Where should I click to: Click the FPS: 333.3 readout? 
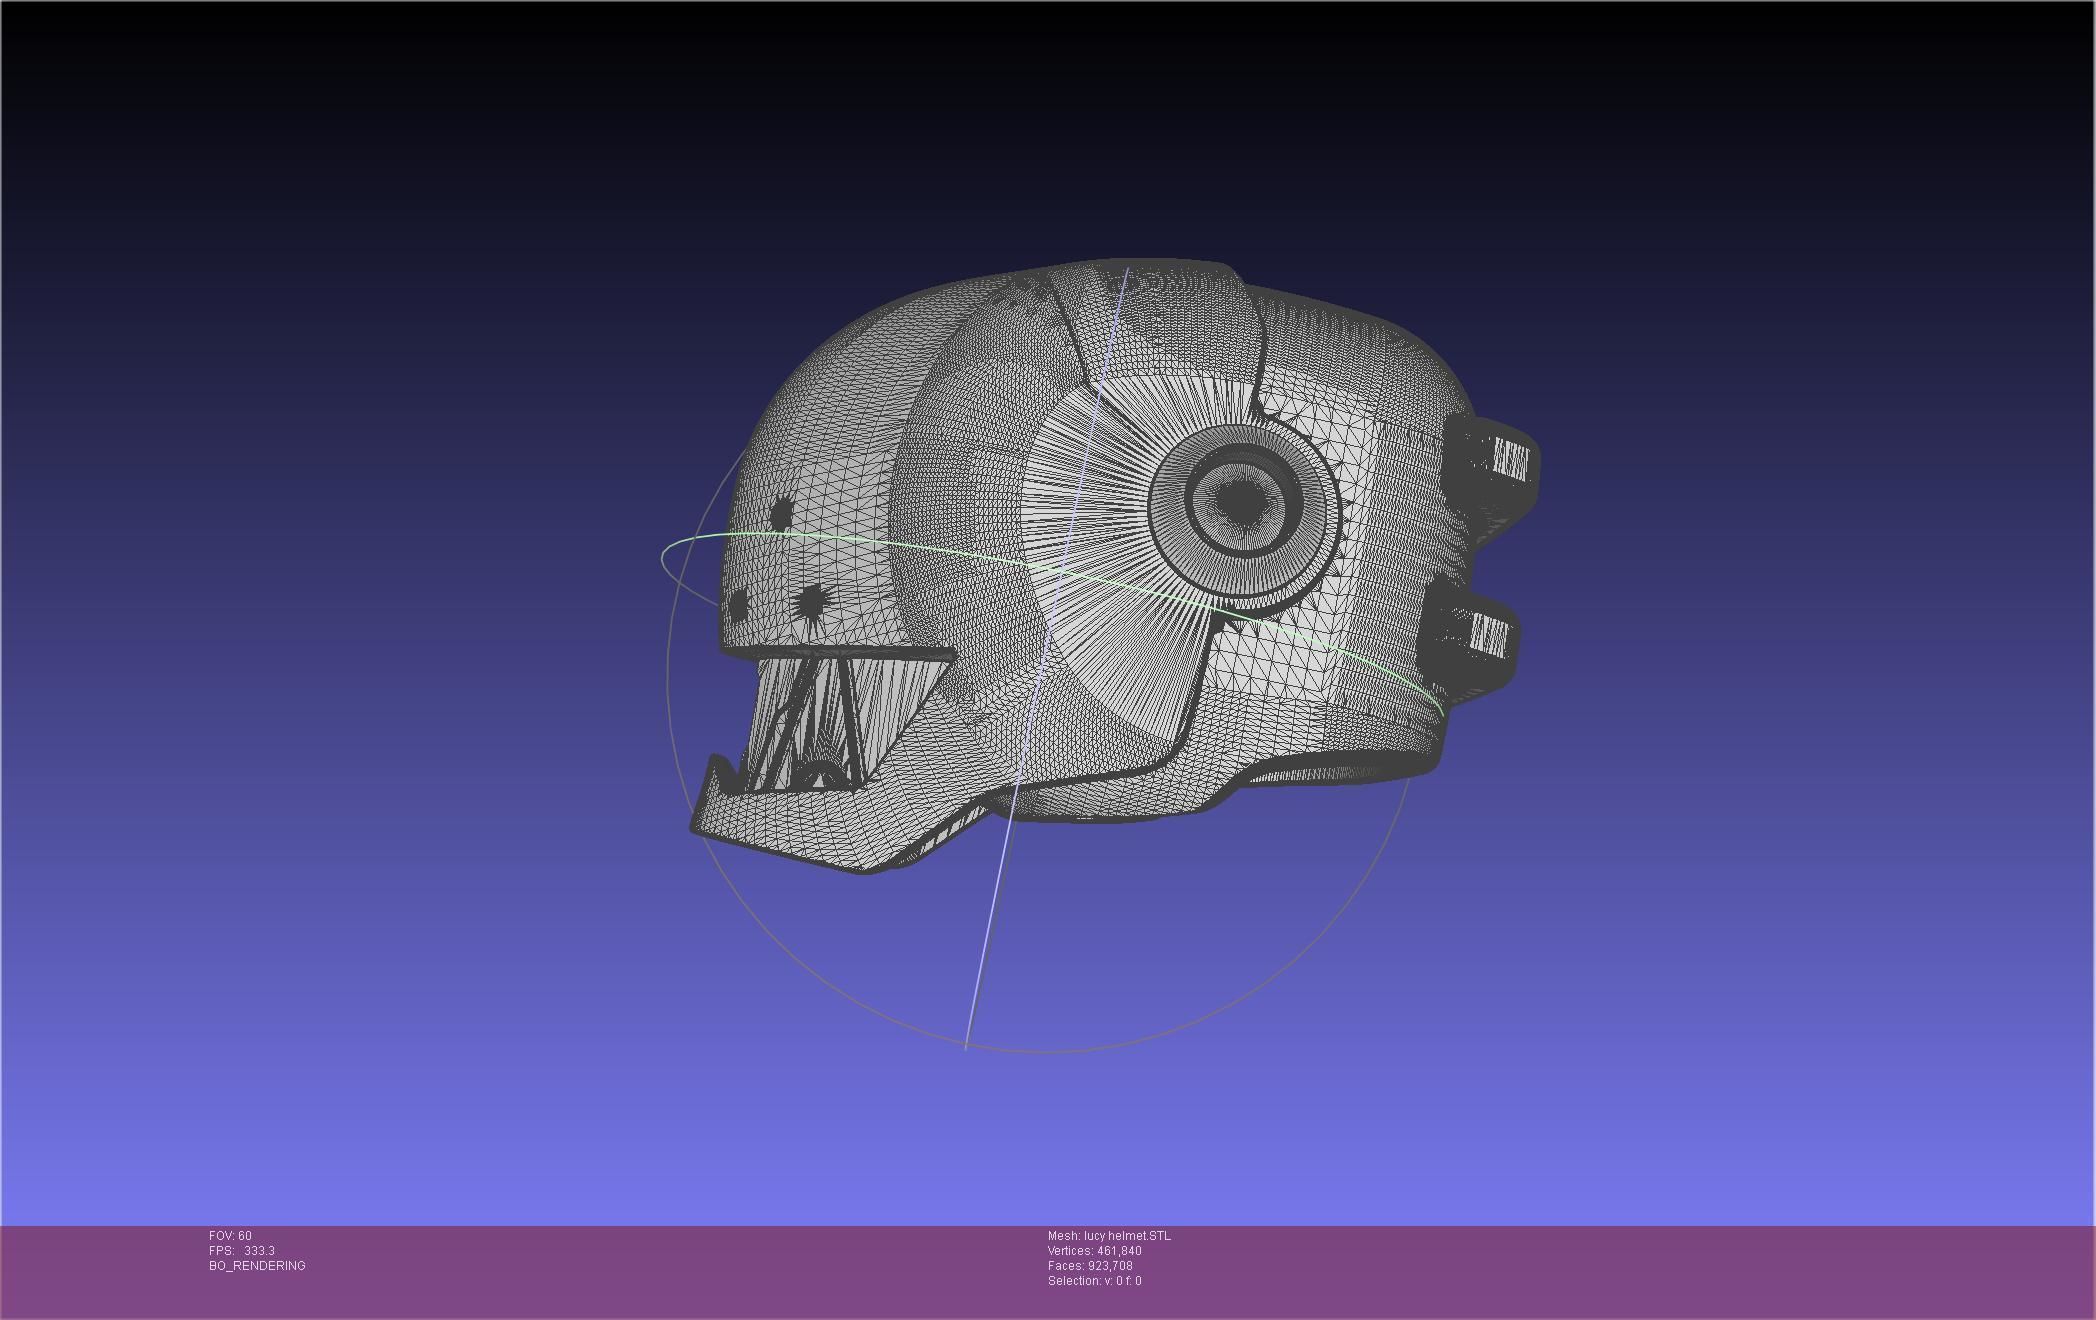242,1251
